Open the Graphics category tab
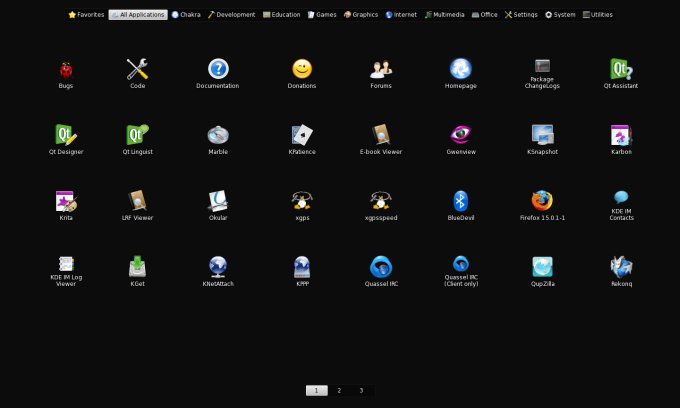This screenshot has width=680, height=408. coord(361,15)
